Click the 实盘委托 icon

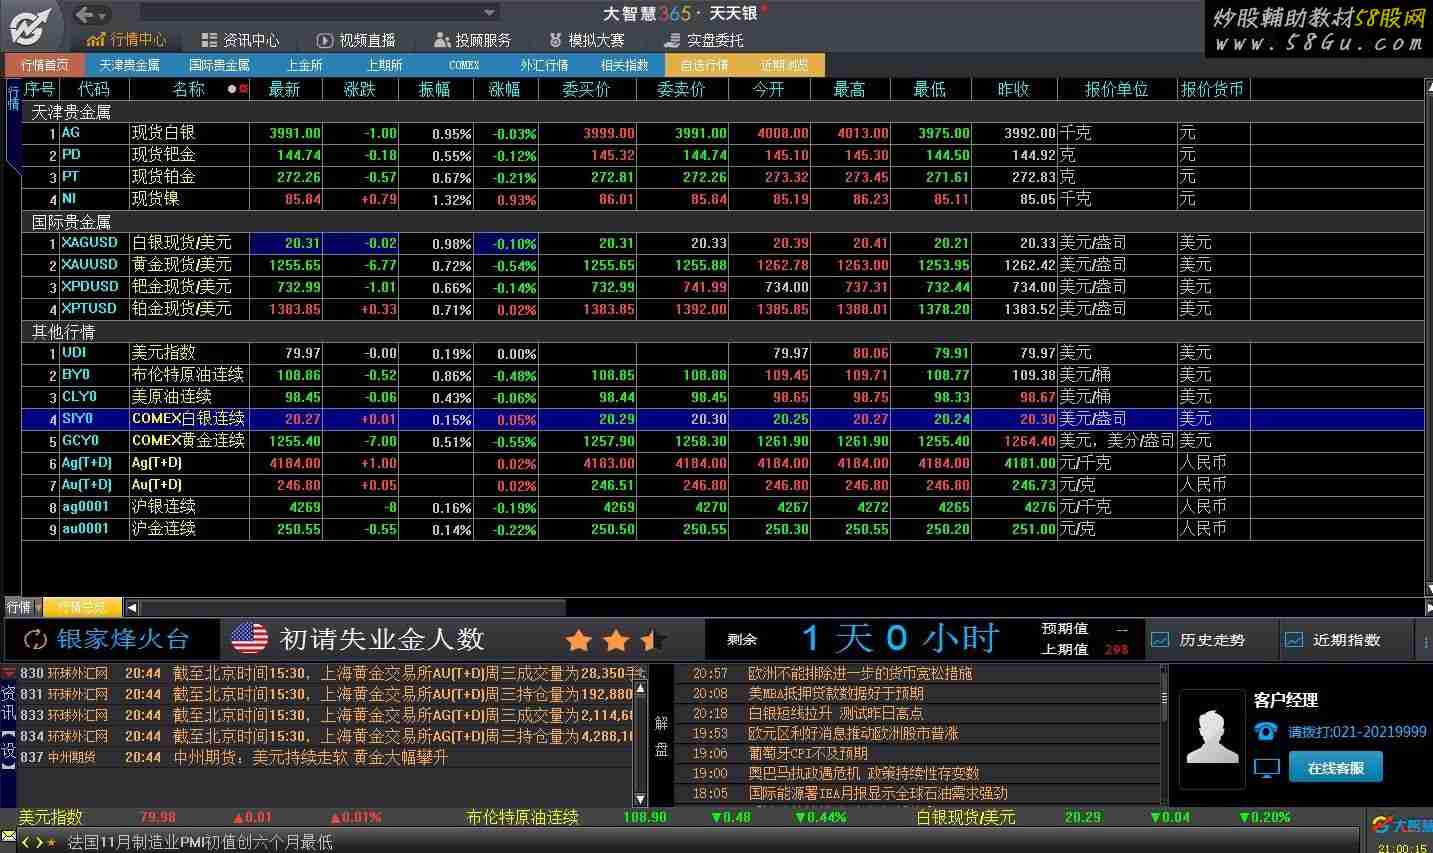672,40
